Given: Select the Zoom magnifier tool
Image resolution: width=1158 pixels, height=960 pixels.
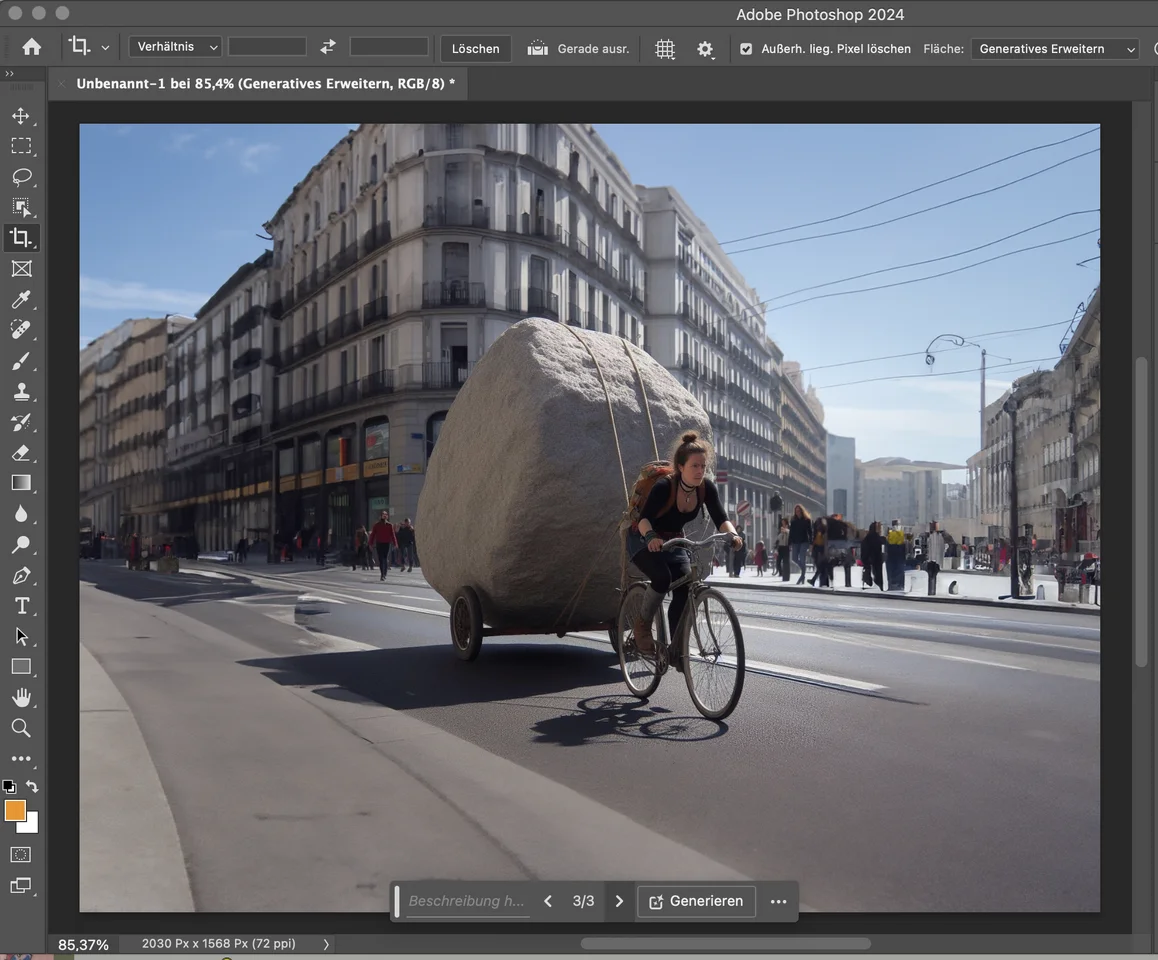Looking at the screenshot, I should (21, 728).
